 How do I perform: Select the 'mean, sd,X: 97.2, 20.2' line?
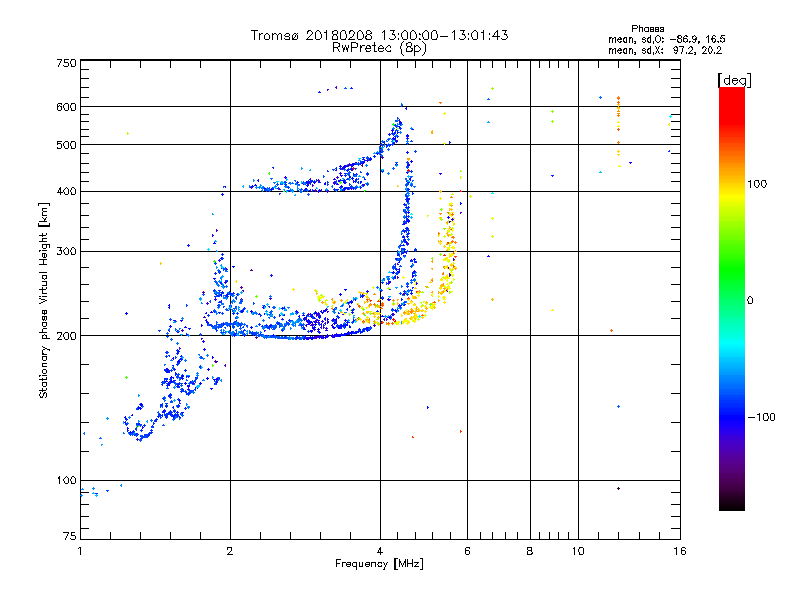point(665,50)
